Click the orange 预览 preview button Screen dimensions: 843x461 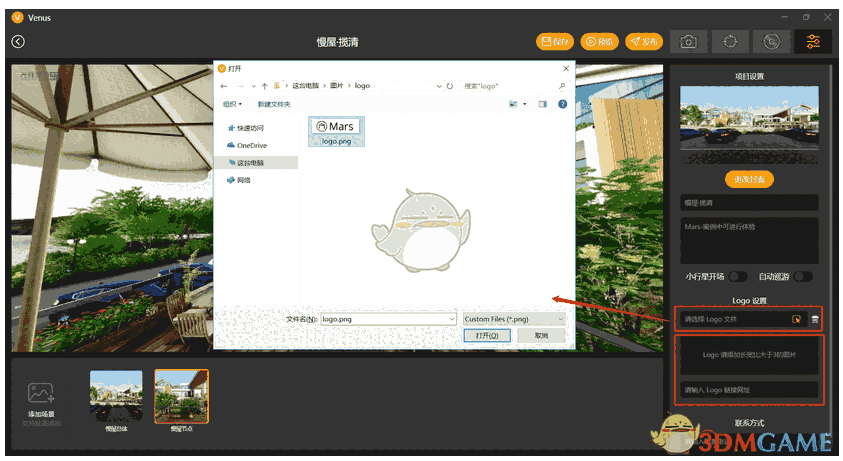[x=599, y=41]
